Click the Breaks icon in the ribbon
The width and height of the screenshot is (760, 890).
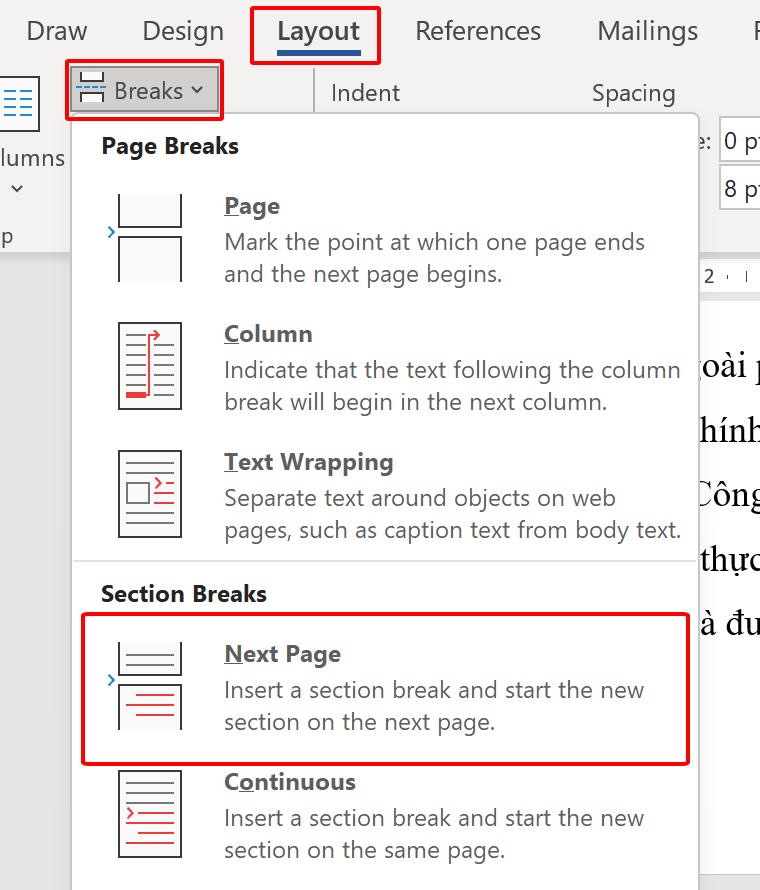(x=92, y=91)
